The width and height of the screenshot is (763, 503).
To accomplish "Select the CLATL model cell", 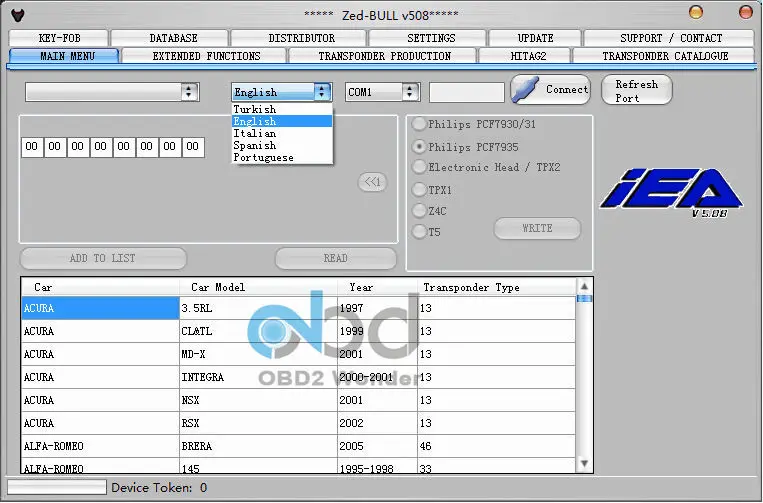I will coord(258,331).
